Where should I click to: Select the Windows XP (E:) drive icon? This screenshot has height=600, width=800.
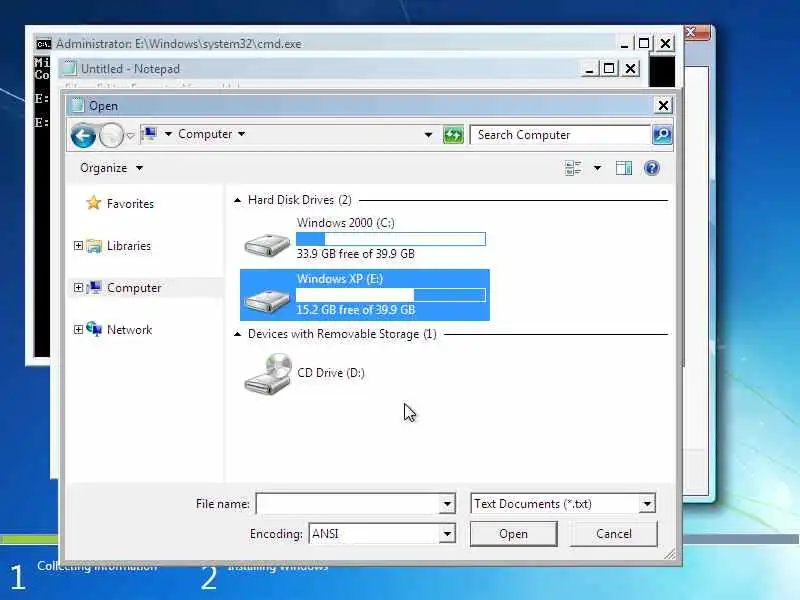tap(267, 300)
